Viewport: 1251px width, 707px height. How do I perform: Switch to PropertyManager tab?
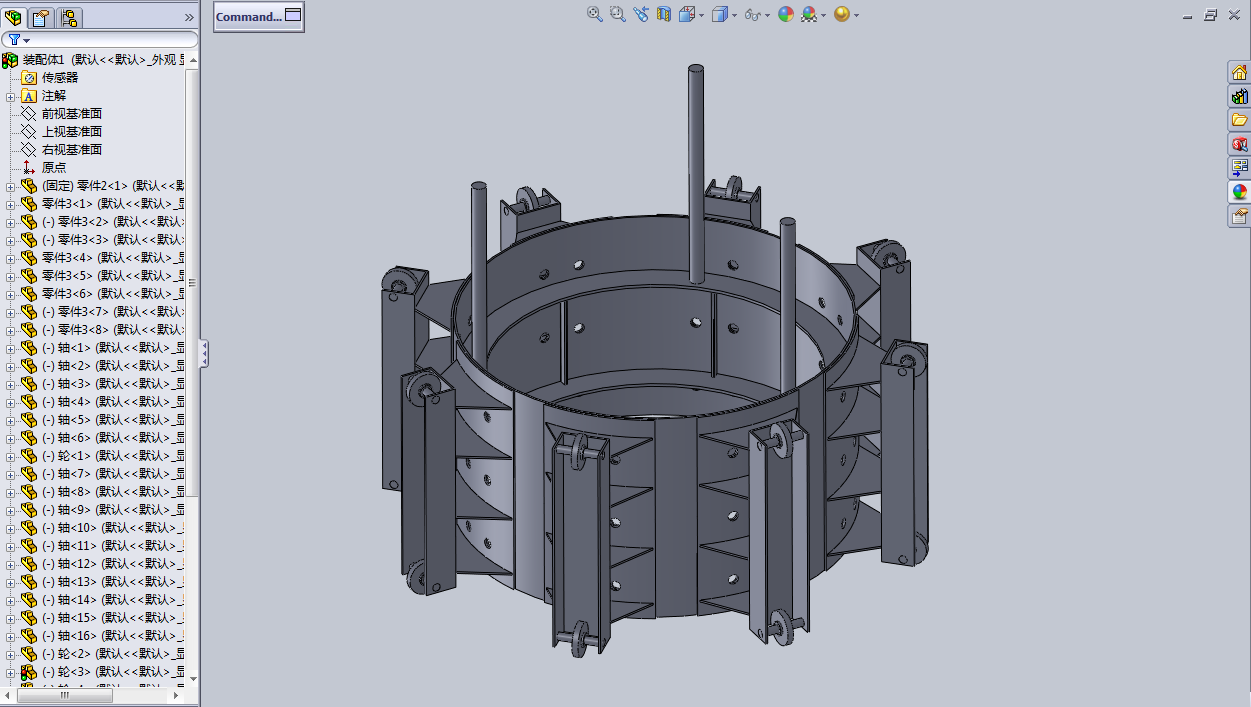[x=41, y=17]
